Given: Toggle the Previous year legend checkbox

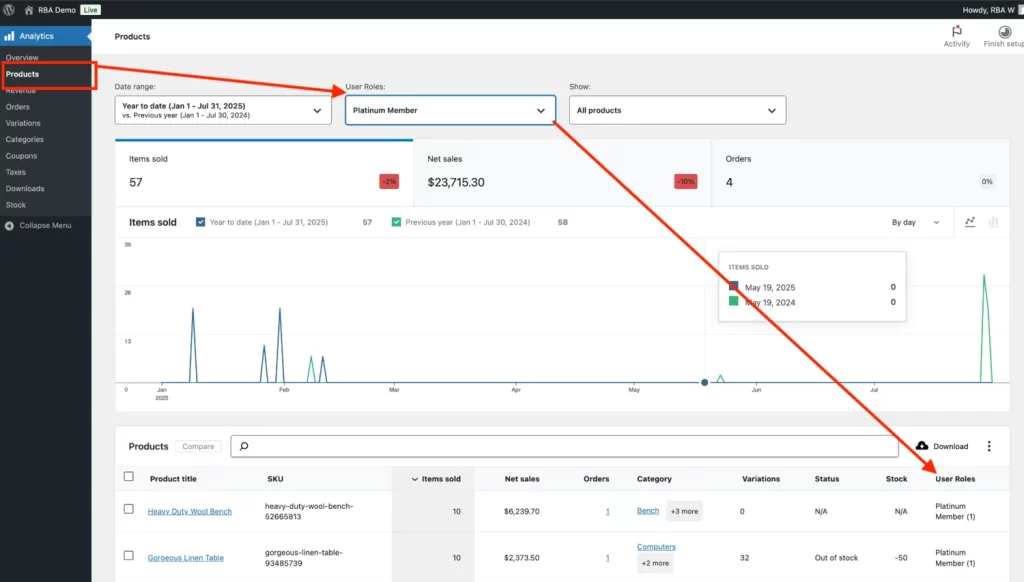Looking at the screenshot, I should tap(397, 222).
